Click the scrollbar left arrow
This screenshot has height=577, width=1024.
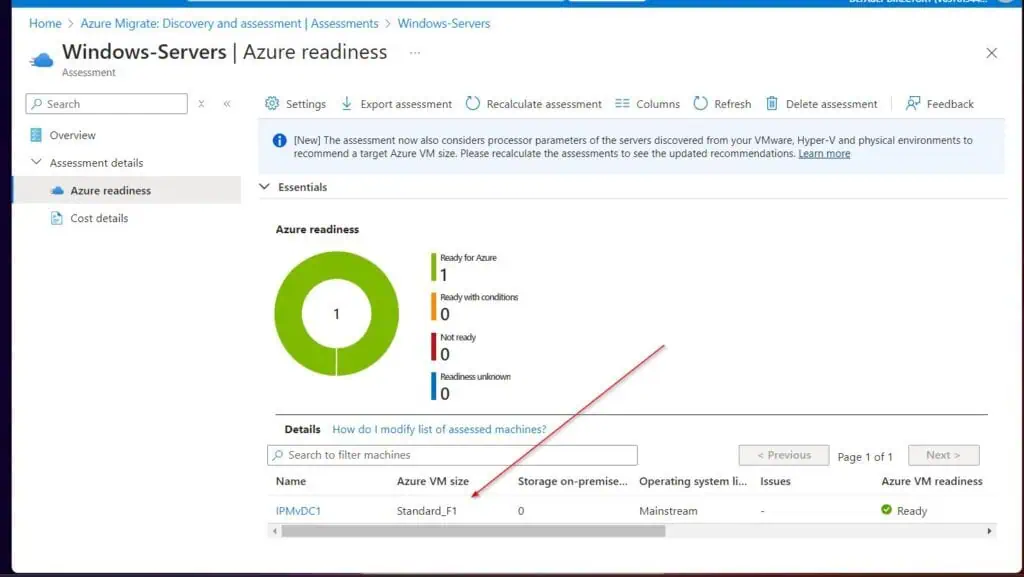(x=275, y=531)
